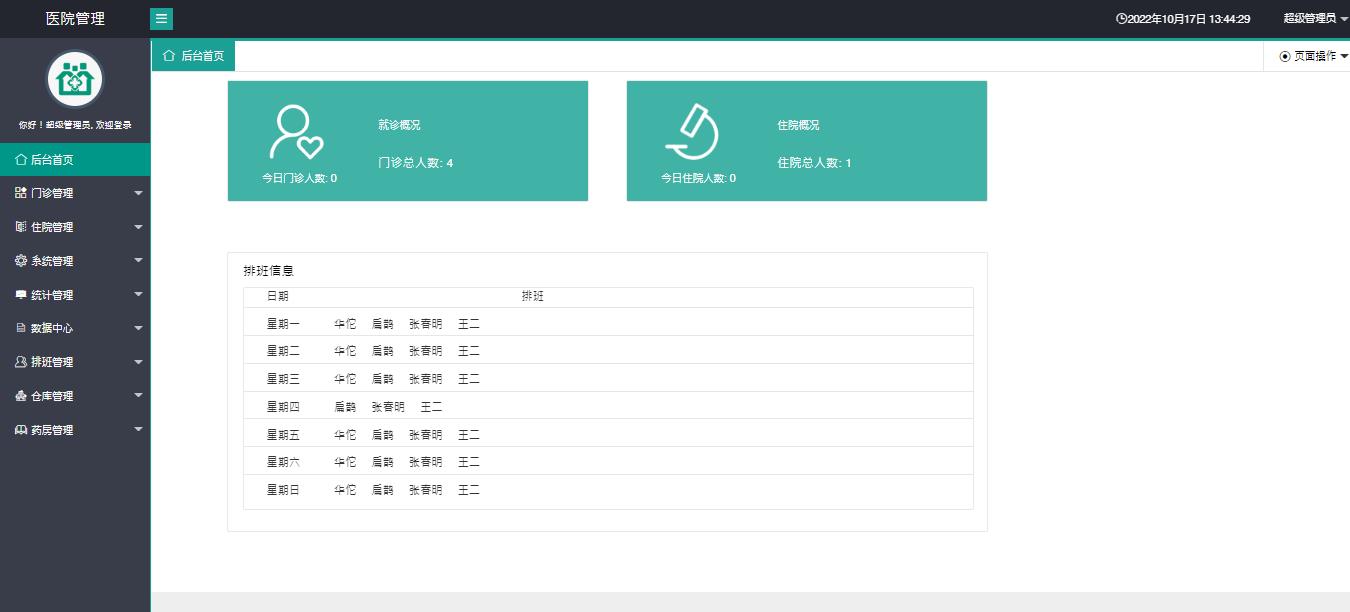Click the 门诊总人数: 4 text
1350x612 pixels.
pyautogui.click(x=415, y=163)
